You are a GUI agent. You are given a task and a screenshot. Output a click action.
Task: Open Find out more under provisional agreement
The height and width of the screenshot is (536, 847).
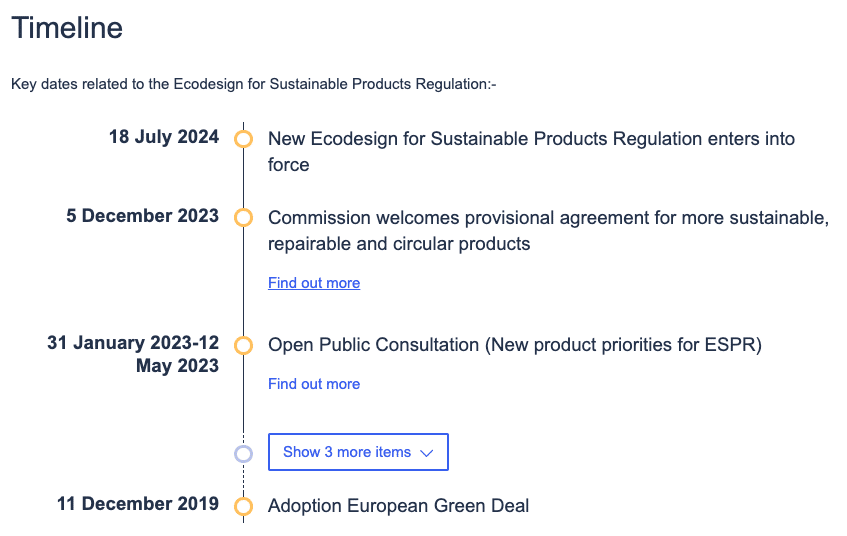tap(314, 283)
